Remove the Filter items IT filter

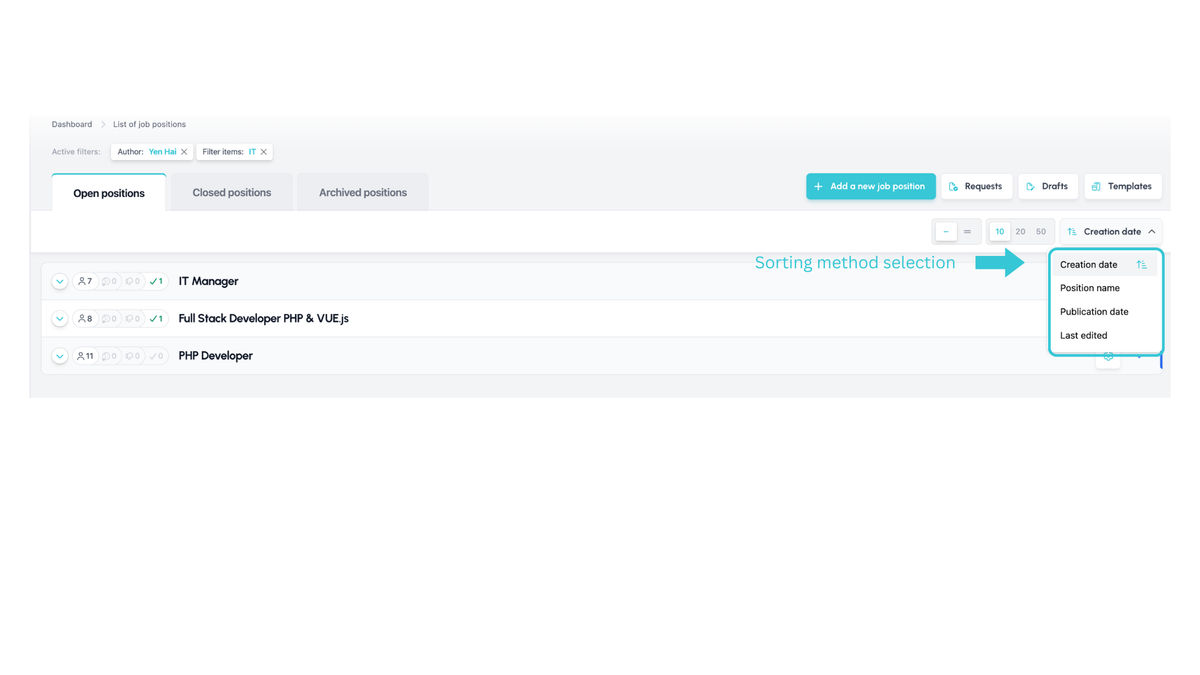point(264,152)
